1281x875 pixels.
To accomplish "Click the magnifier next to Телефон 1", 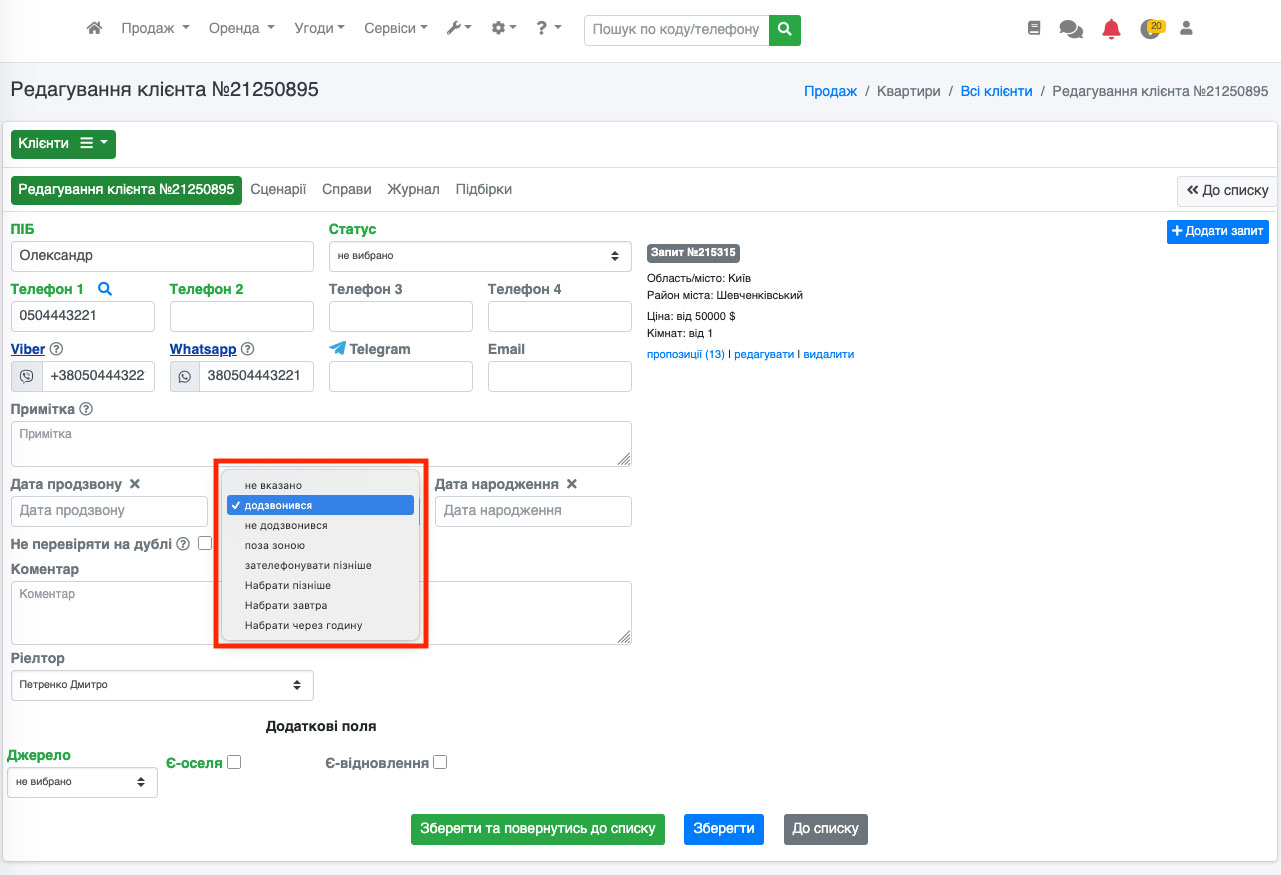I will [x=105, y=289].
